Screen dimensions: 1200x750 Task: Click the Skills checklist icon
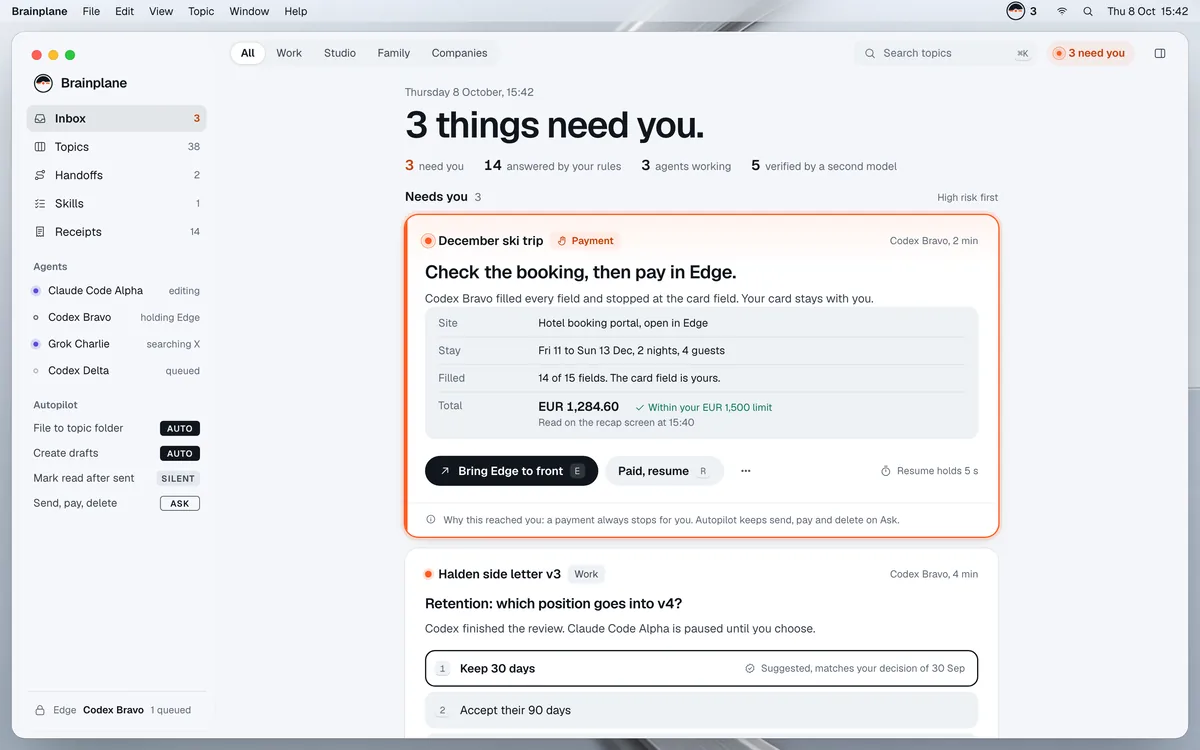[x=40, y=203]
